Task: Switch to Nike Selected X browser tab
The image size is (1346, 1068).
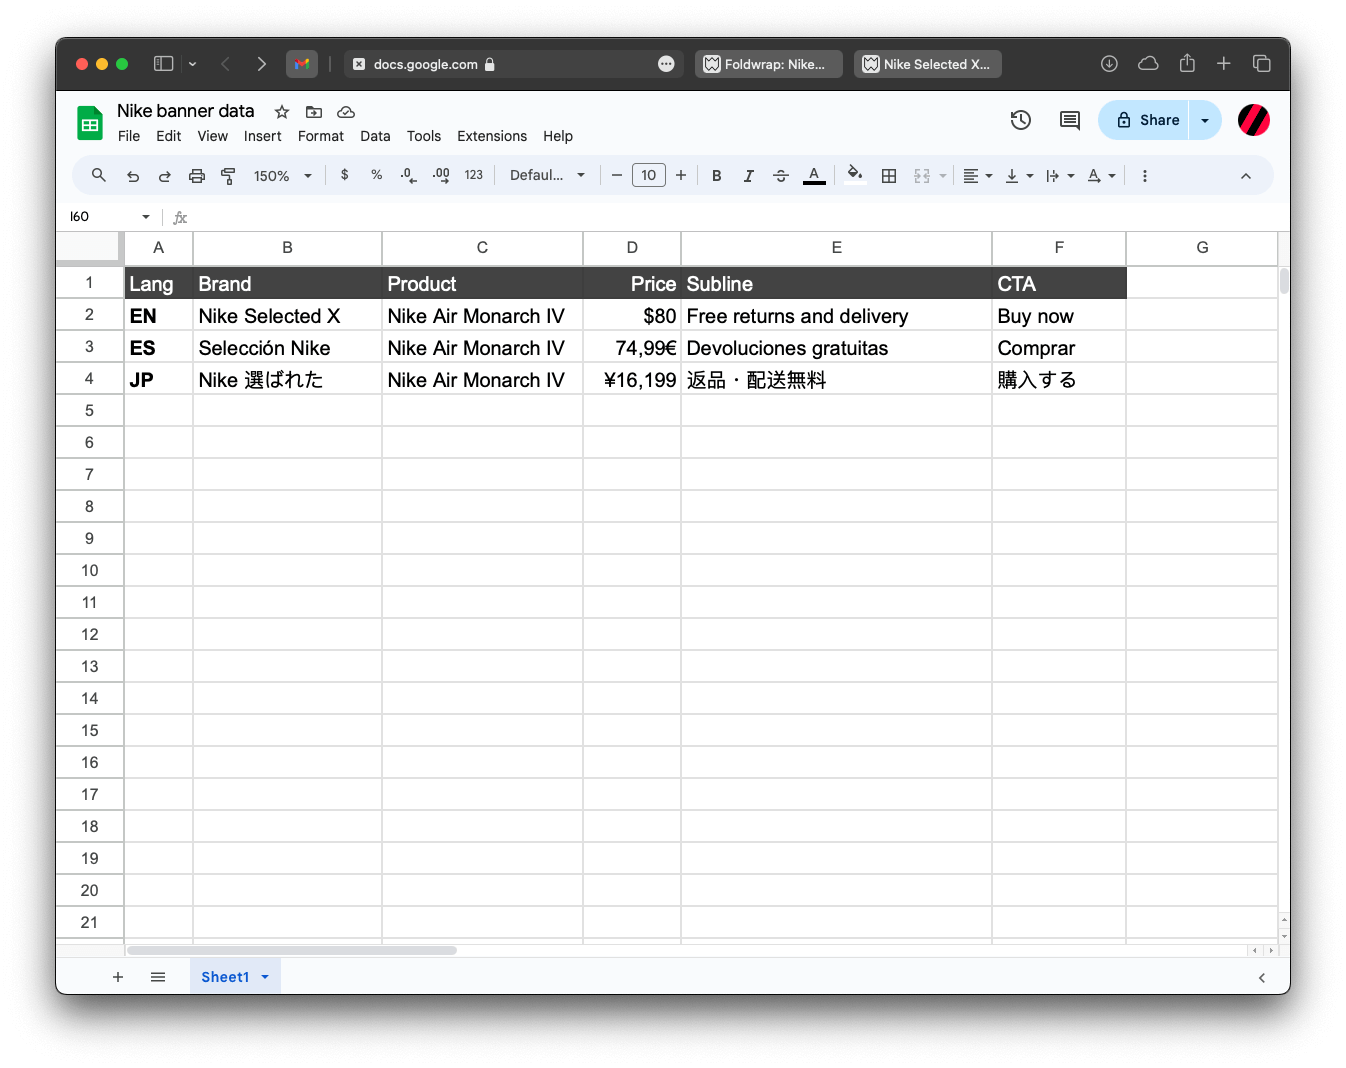Action: tap(928, 64)
